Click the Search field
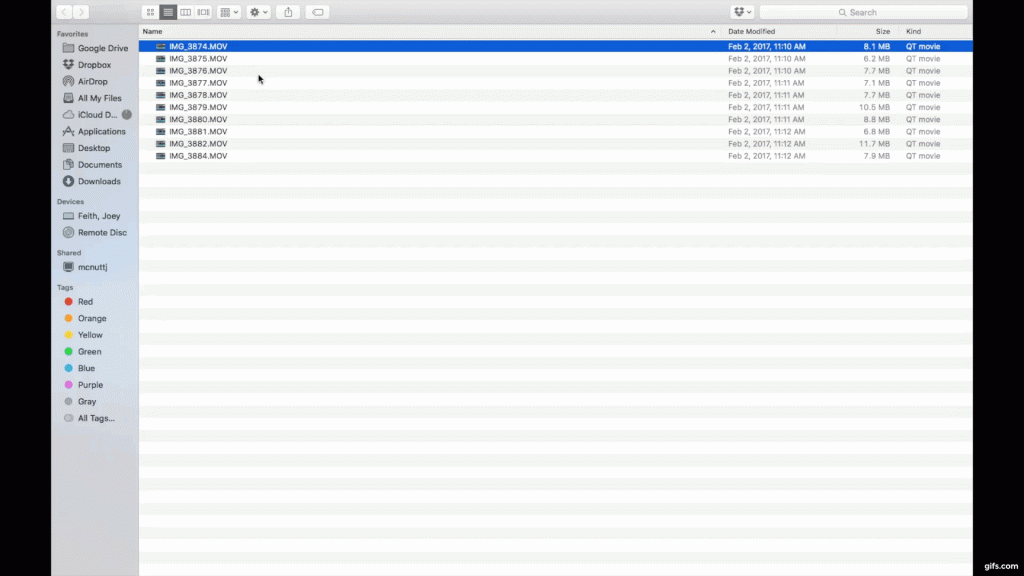The image size is (1024, 576). pos(863,12)
